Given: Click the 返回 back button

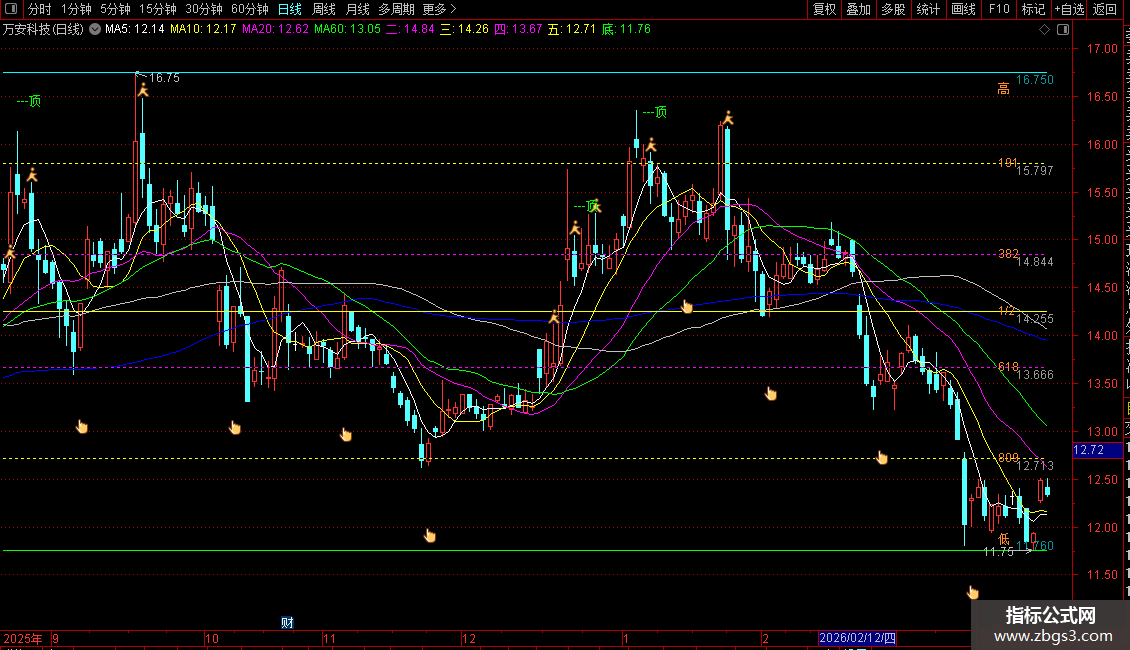Looking at the screenshot, I should [1105, 9].
